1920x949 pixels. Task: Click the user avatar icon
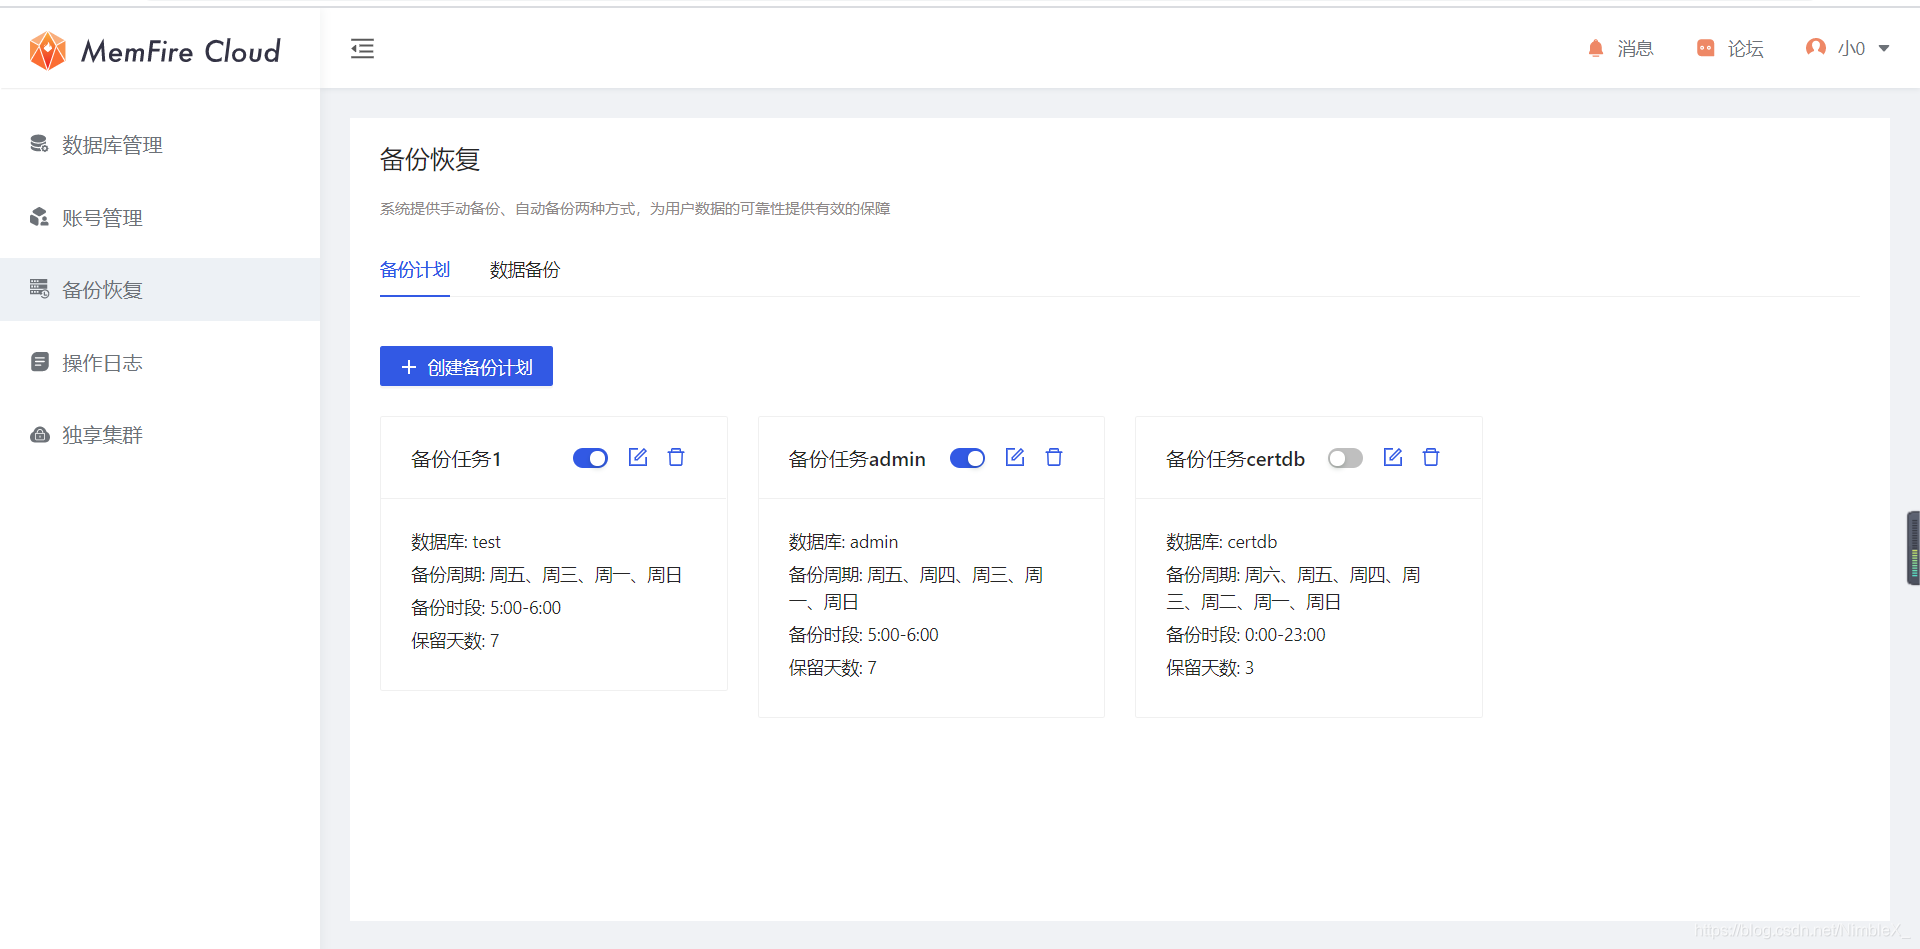coord(1816,48)
